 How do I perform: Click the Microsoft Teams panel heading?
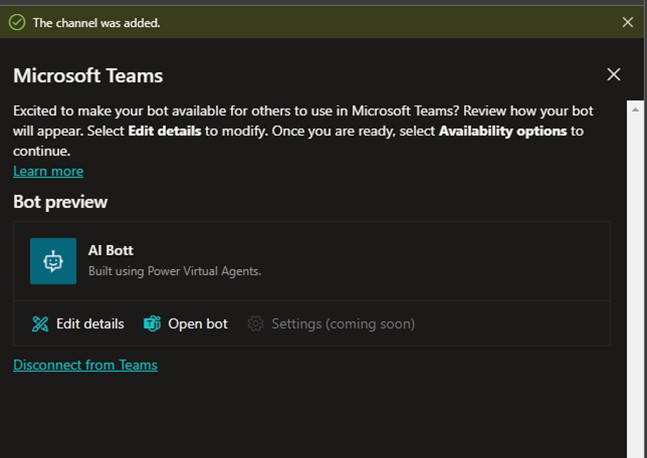click(88, 75)
